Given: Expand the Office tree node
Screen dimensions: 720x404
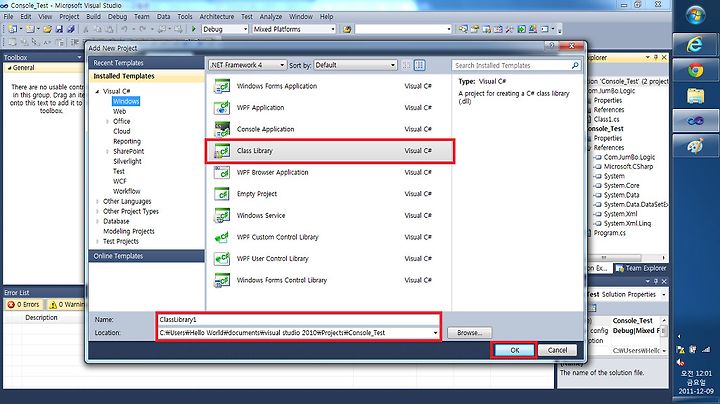Looking at the screenshot, I should tap(107, 122).
